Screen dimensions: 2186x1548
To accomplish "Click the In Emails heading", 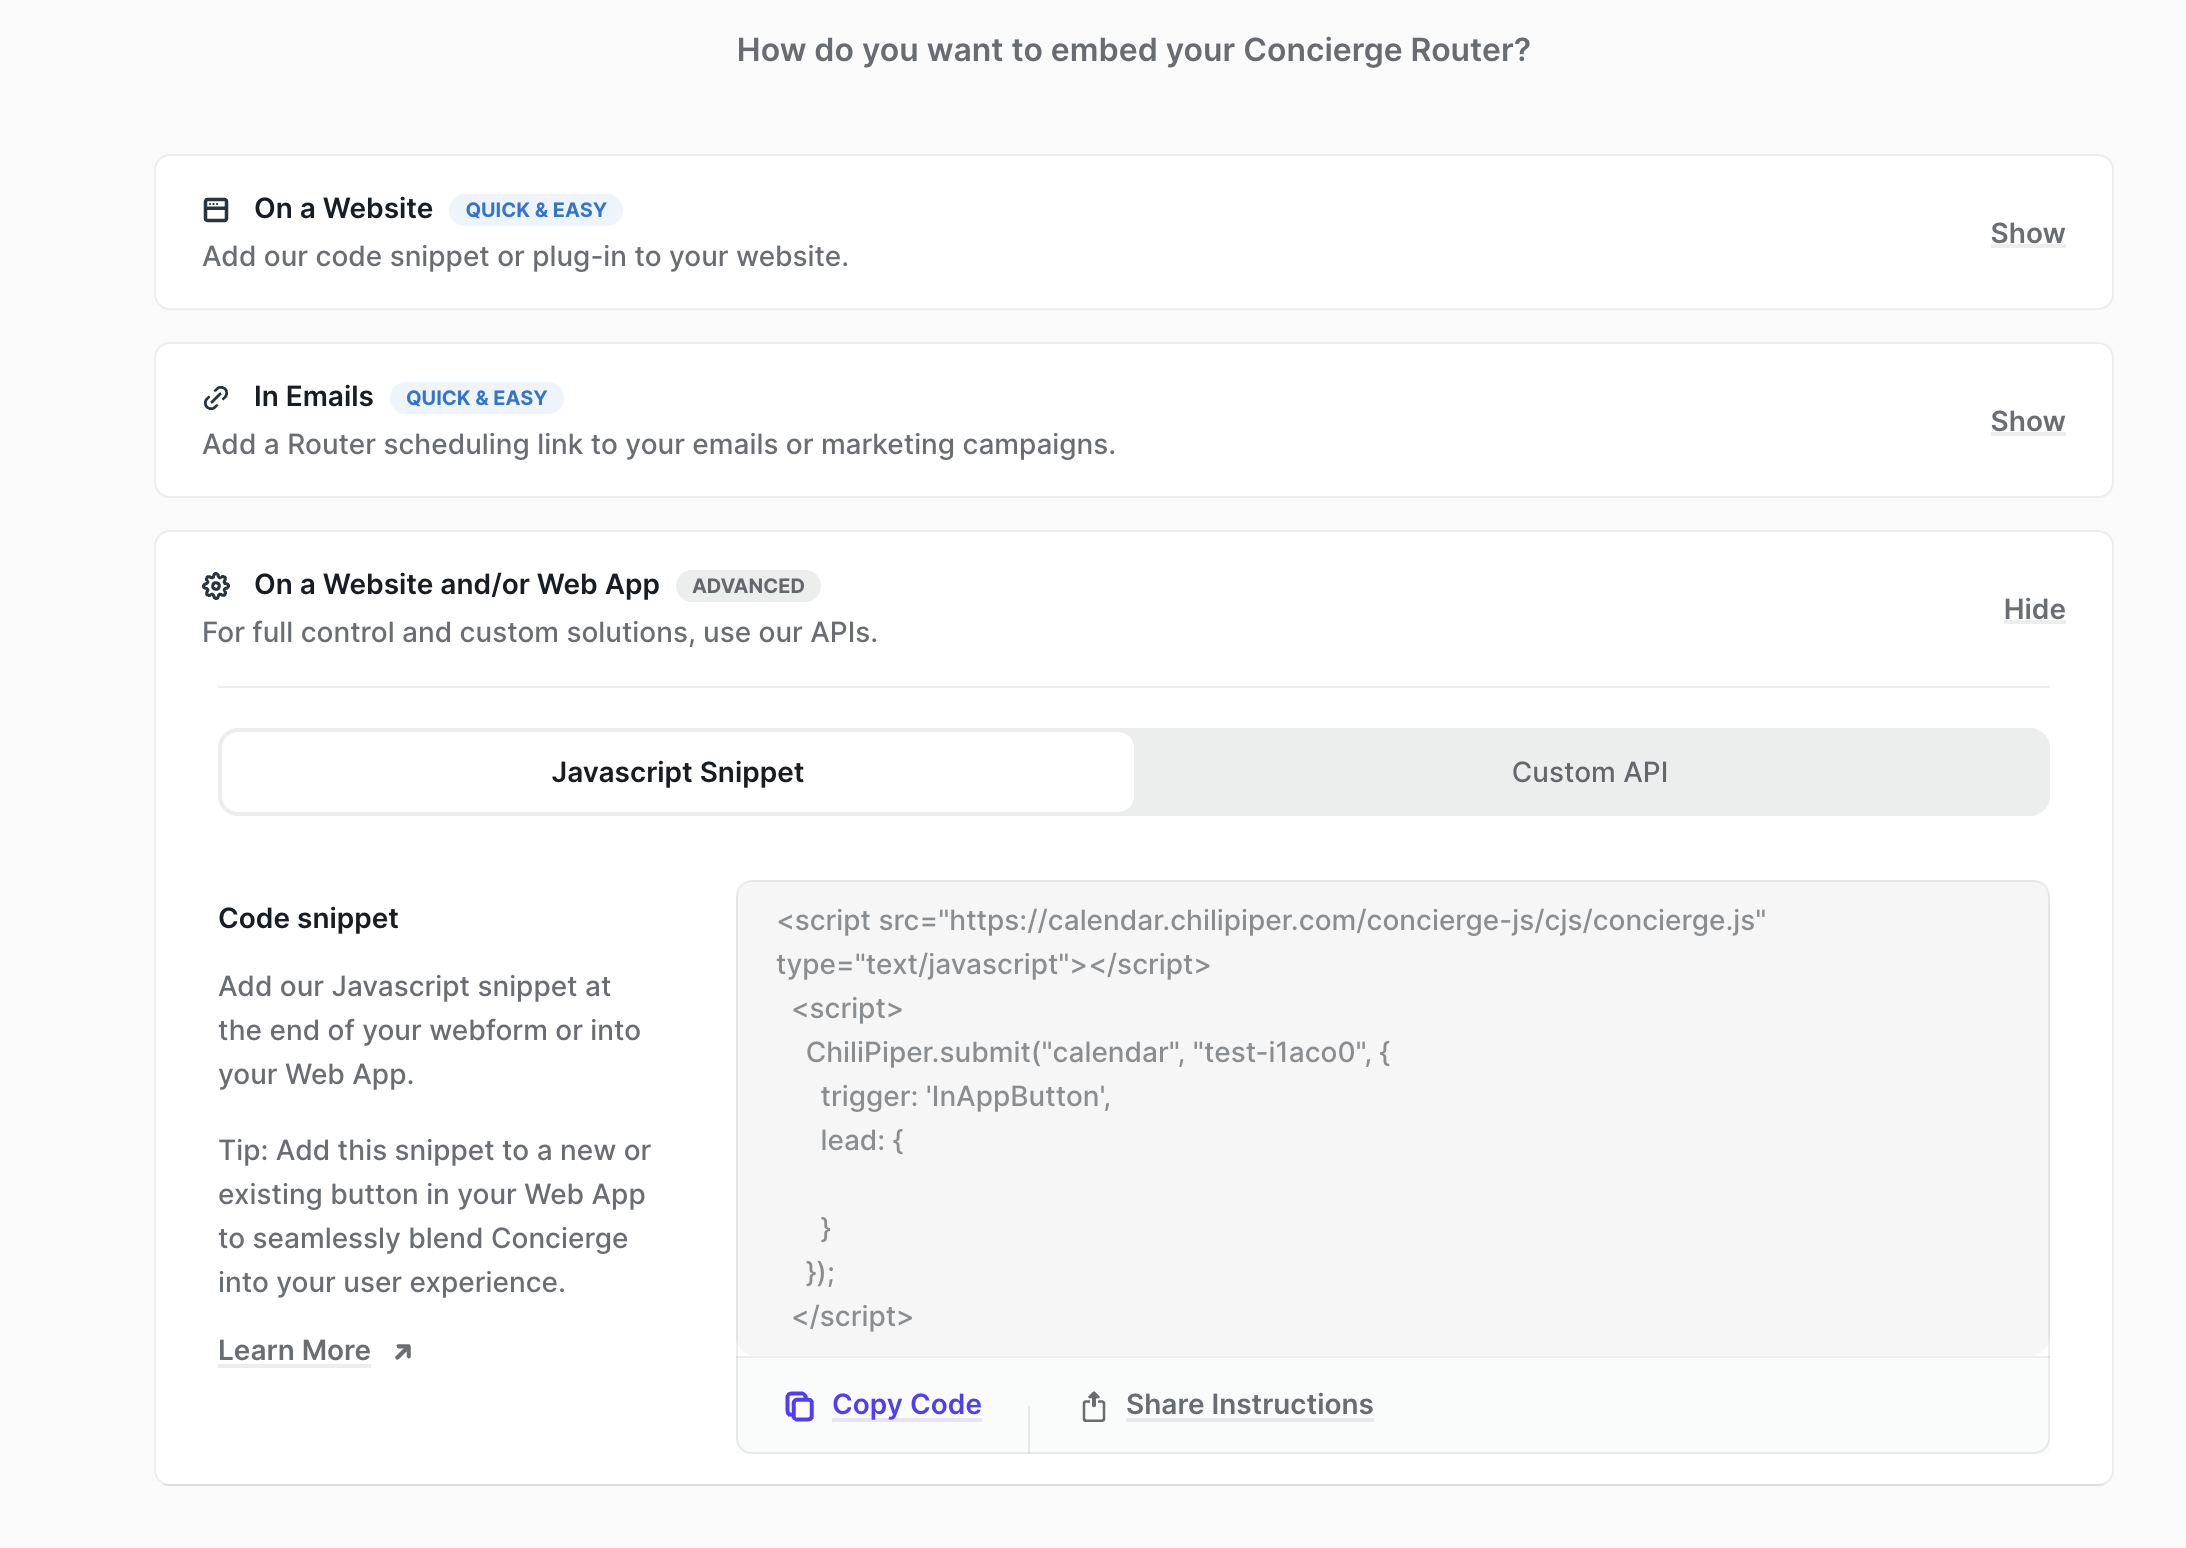I will tap(313, 396).
